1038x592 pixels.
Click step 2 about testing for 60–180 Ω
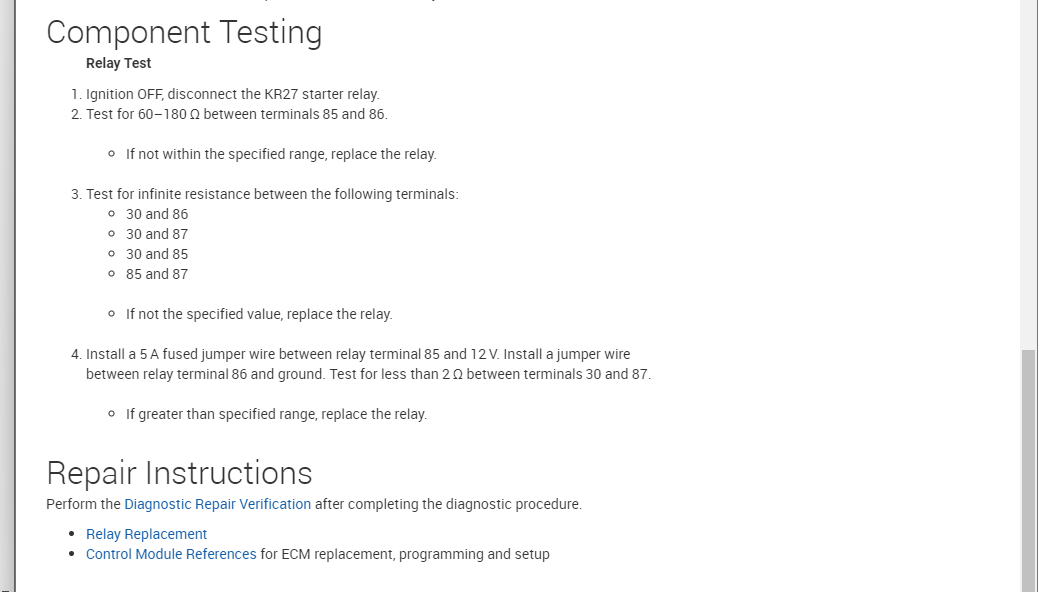[x=236, y=114]
